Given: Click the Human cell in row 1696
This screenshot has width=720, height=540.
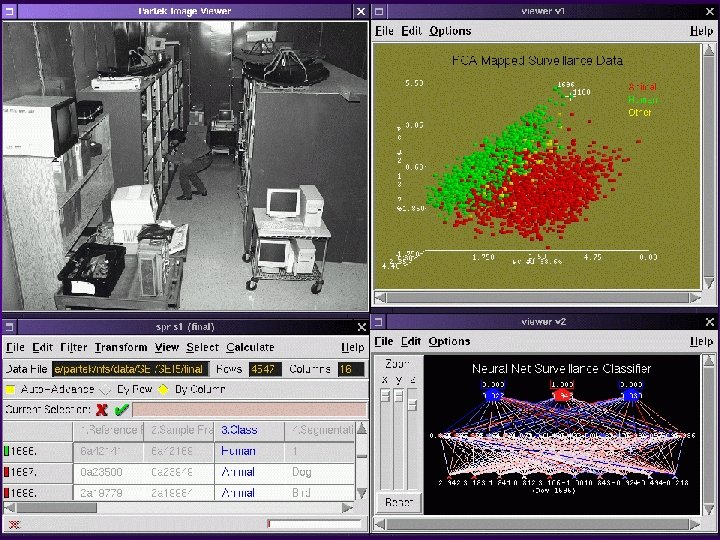Looking at the screenshot, I should 249,451.
